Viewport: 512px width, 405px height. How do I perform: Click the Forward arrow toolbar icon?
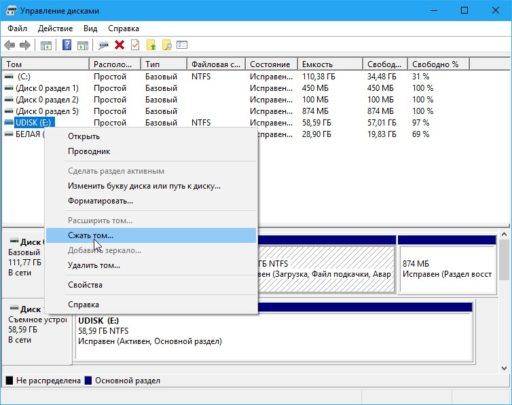pos(25,45)
